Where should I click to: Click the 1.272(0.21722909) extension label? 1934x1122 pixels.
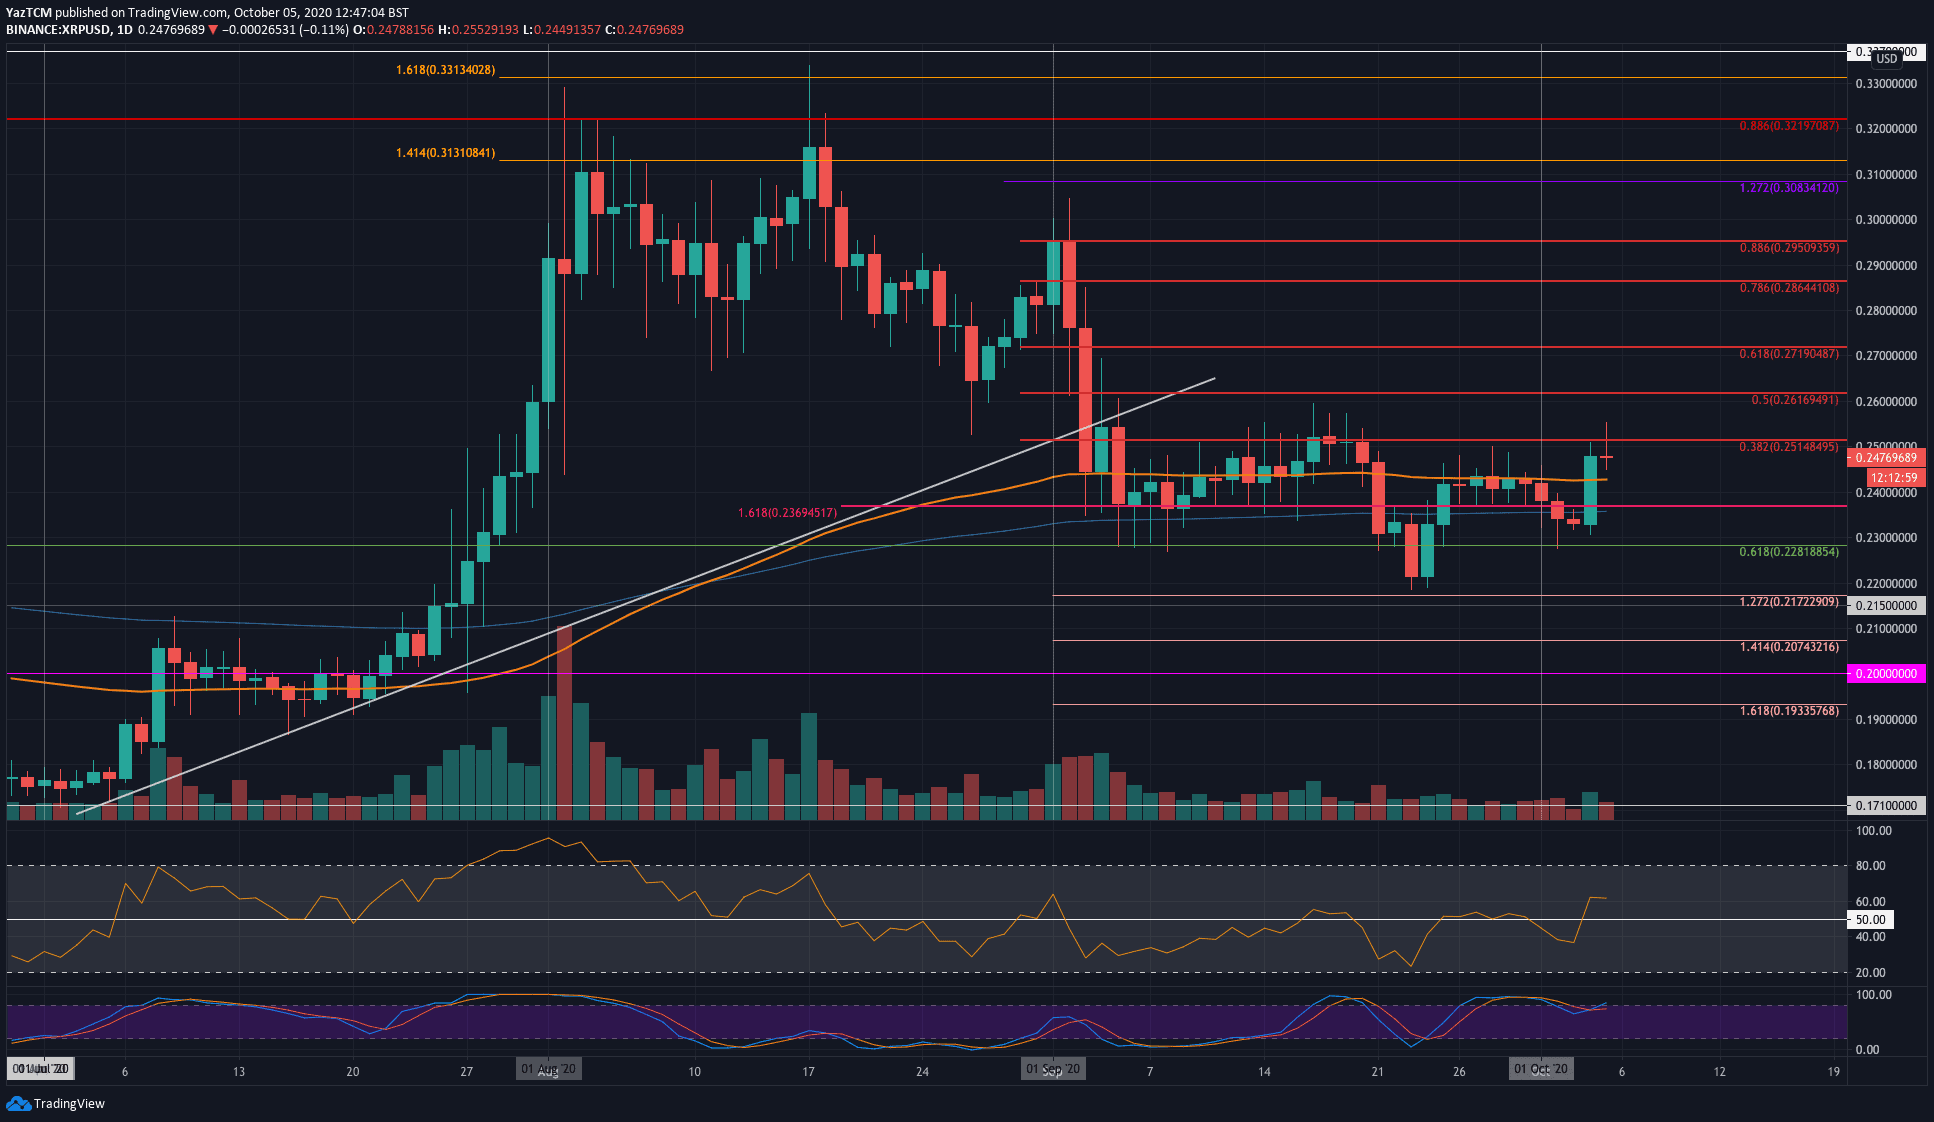1789,602
